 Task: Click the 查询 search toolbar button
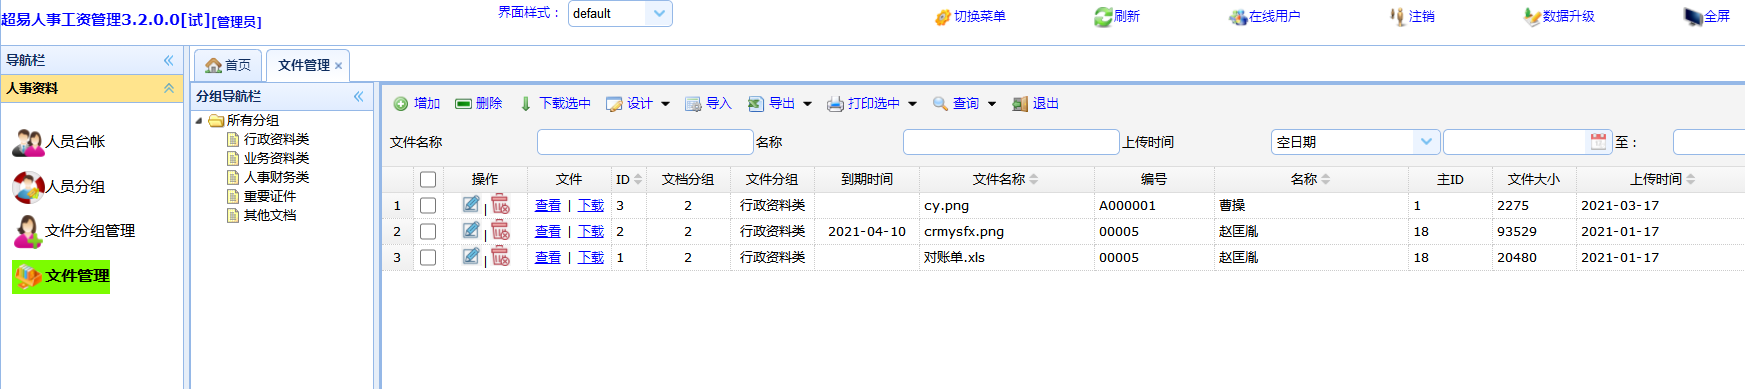point(956,104)
